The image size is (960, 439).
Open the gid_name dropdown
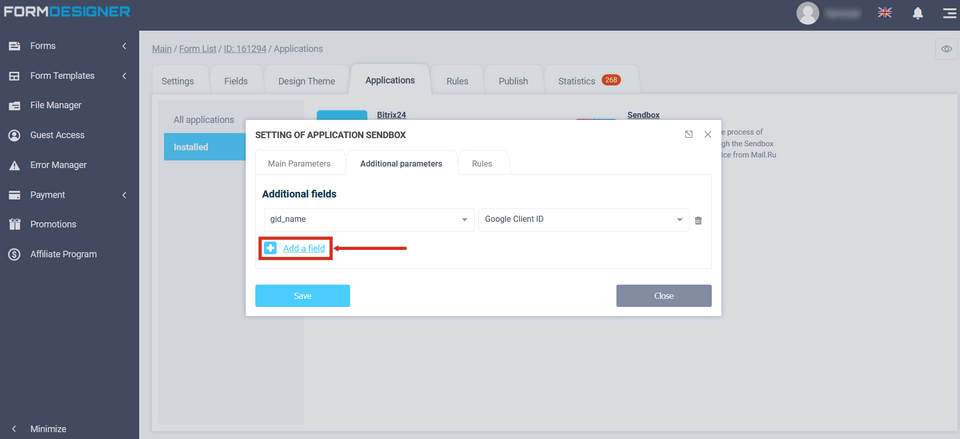[369, 220]
